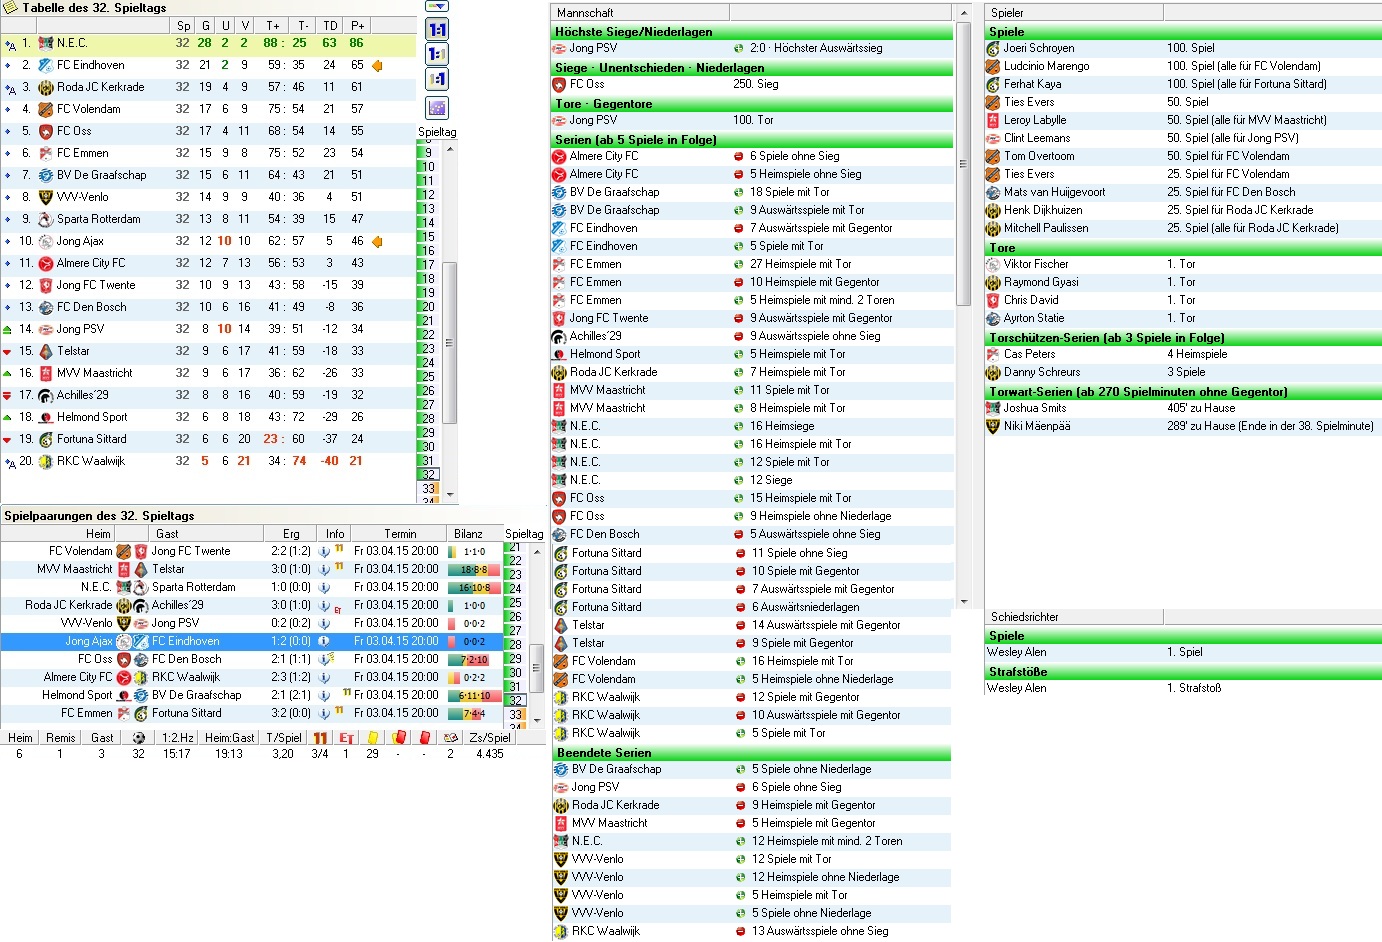Click the "3:2 (0:0)" result of FC Emmen's match
1382x942 pixels.
pyautogui.click(x=291, y=713)
